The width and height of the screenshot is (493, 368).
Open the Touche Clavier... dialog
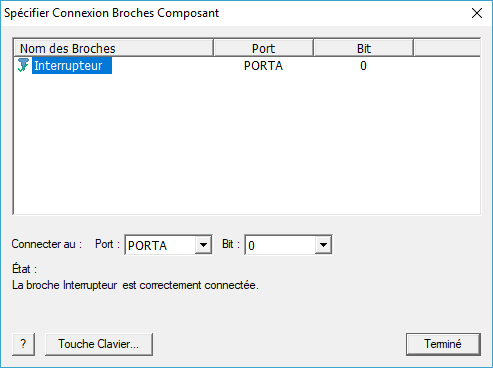[99, 344]
